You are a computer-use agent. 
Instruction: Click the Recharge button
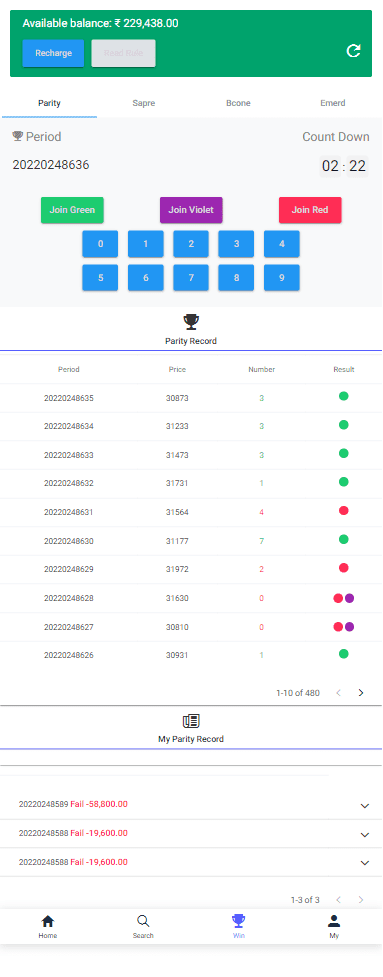coord(53,53)
